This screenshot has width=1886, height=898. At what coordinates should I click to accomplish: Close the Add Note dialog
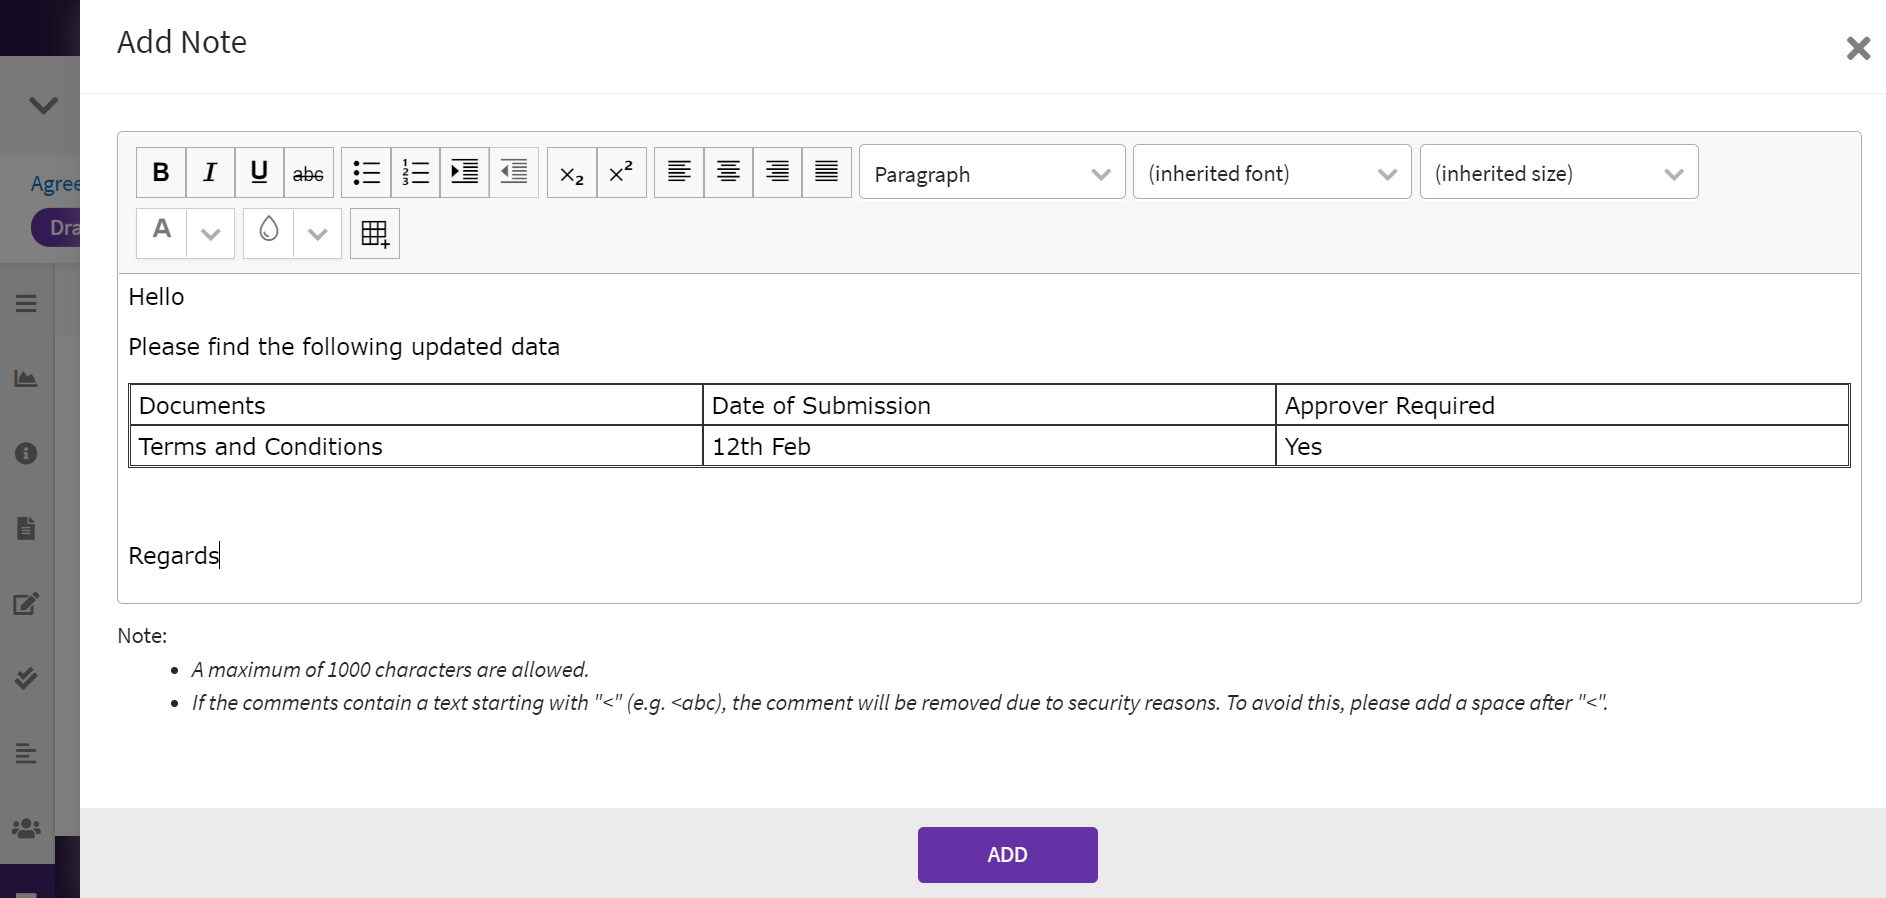tap(1858, 48)
